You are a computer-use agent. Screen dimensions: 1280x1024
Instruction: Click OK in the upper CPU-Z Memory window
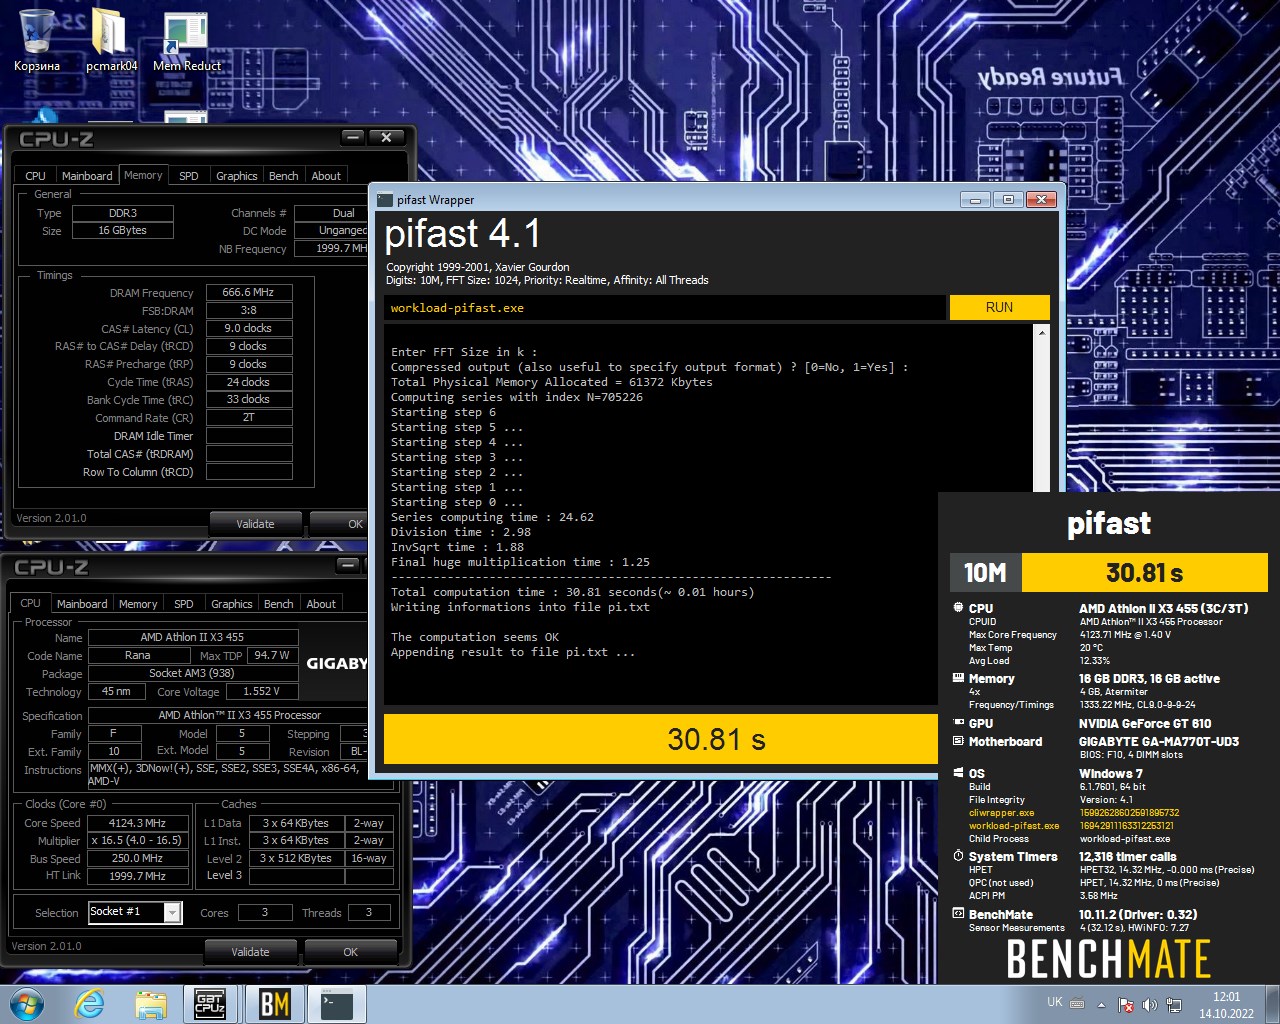338,524
